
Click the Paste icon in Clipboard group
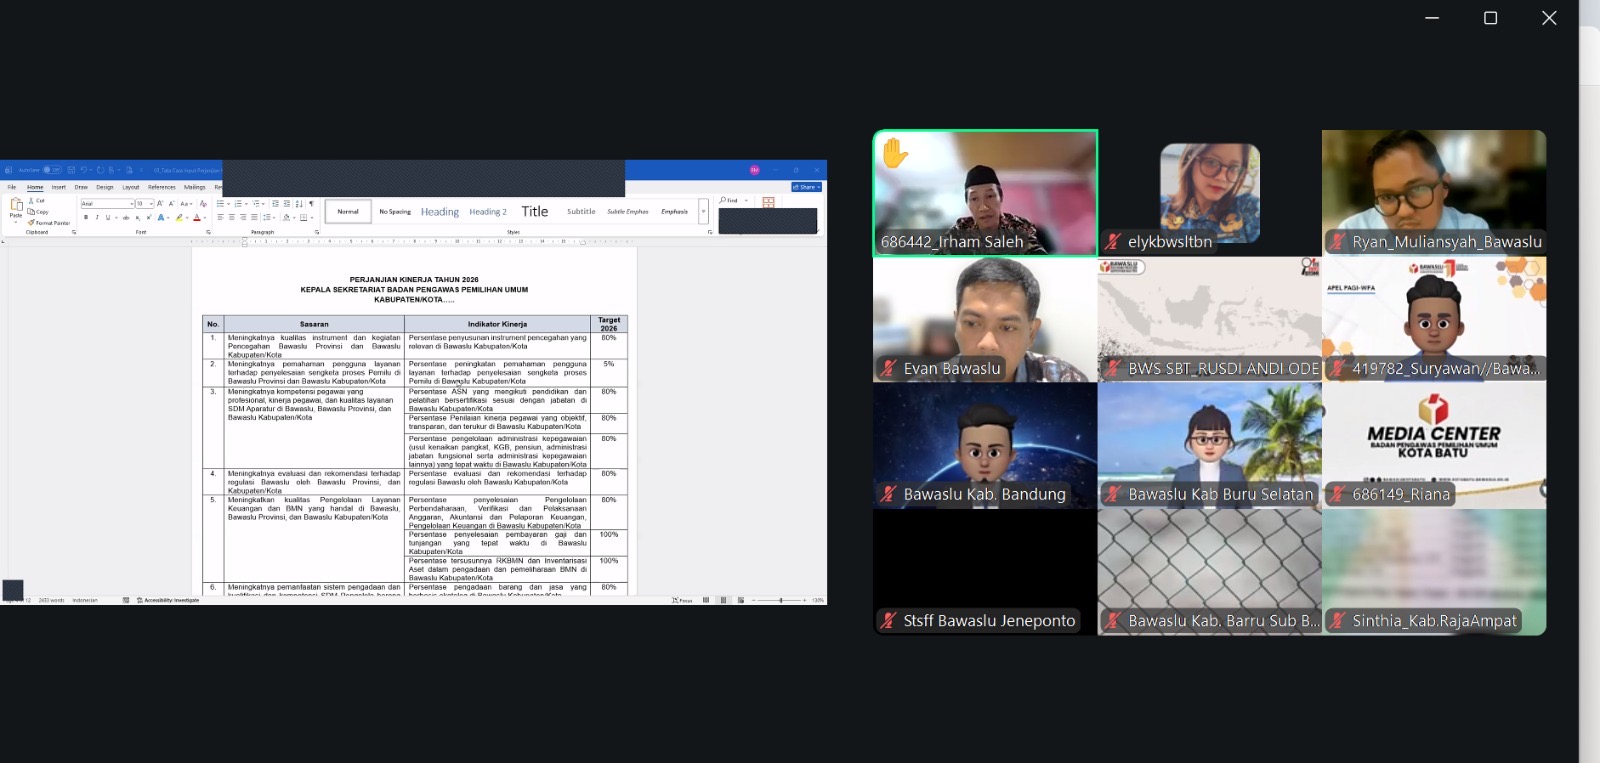pos(16,206)
